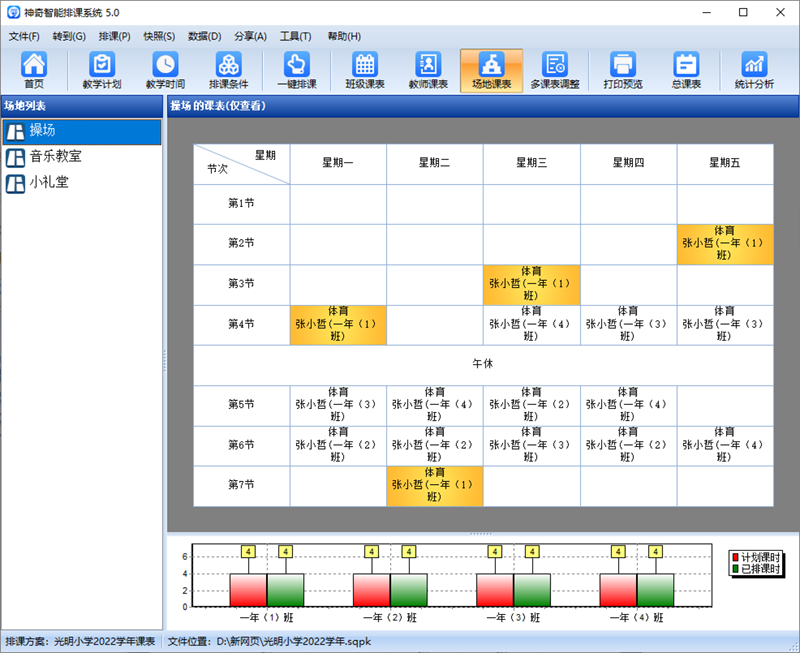800x653 pixels.
Task: Select 音乐教室 in the venue list
Action: (x=82, y=158)
